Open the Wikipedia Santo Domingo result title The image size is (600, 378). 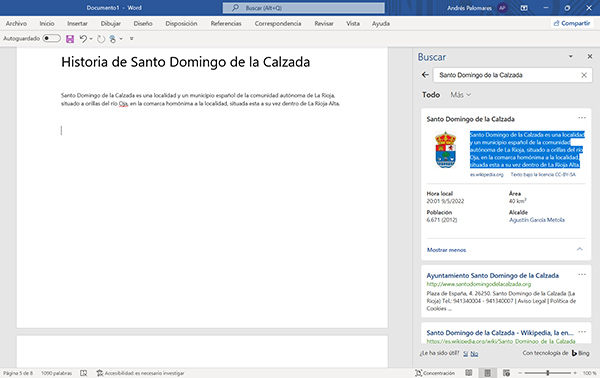point(500,333)
